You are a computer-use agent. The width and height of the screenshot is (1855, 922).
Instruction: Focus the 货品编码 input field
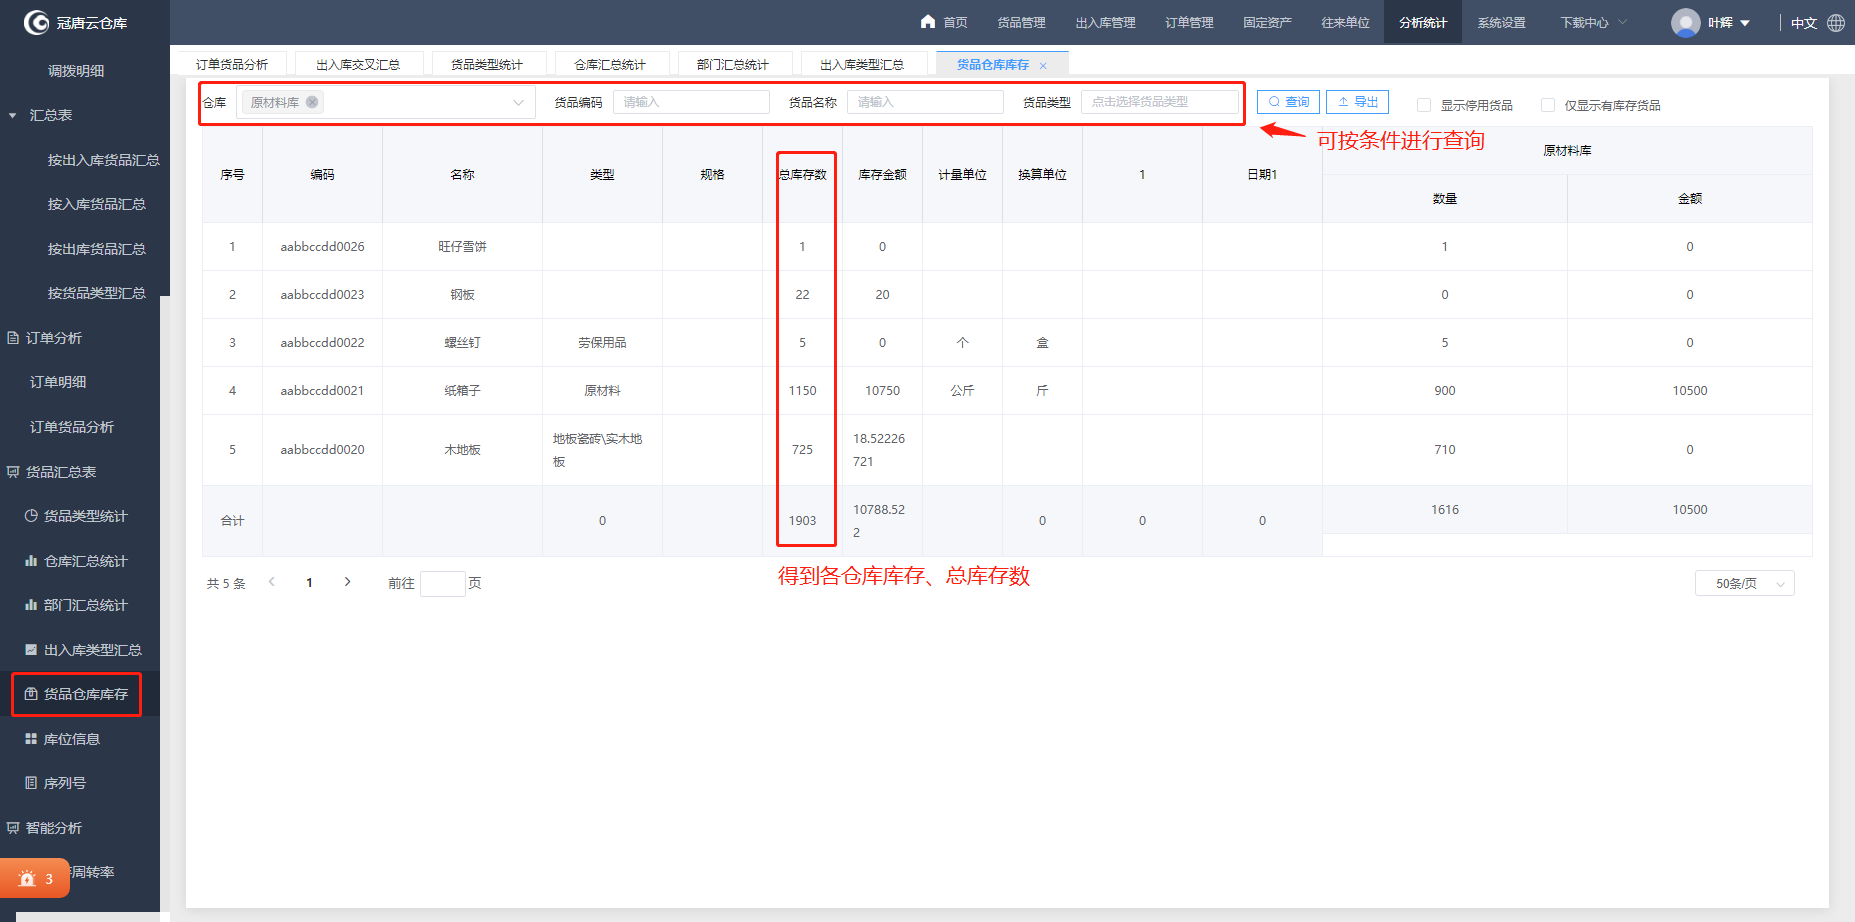click(x=691, y=102)
